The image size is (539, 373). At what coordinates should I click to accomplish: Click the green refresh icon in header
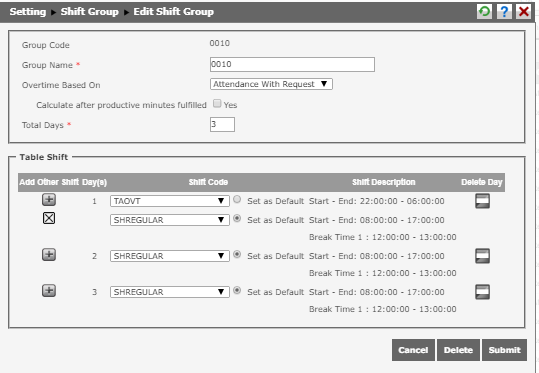484,12
